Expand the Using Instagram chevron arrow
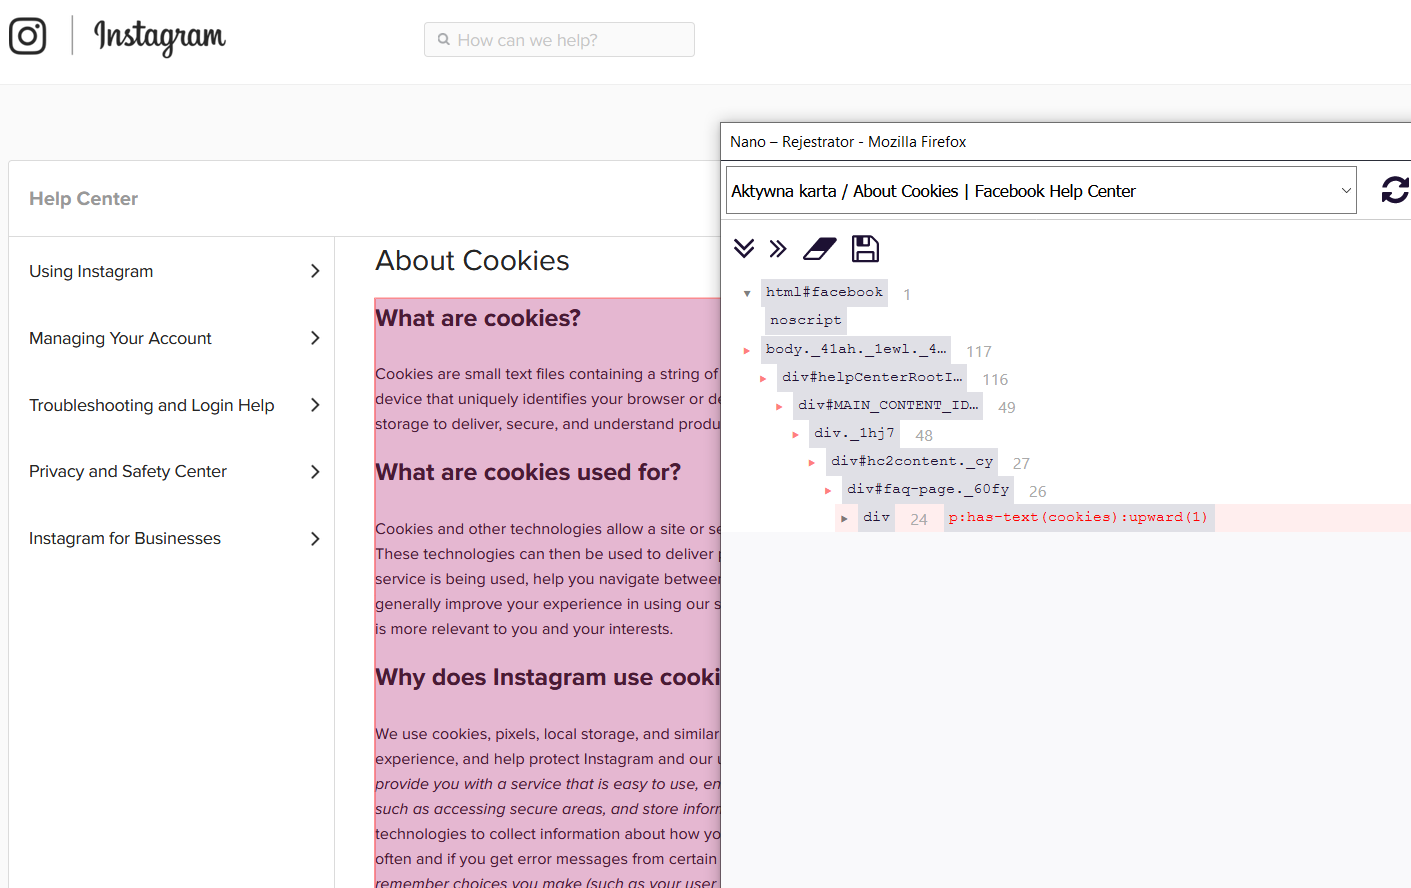1411x888 pixels. pyautogui.click(x=315, y=271)
